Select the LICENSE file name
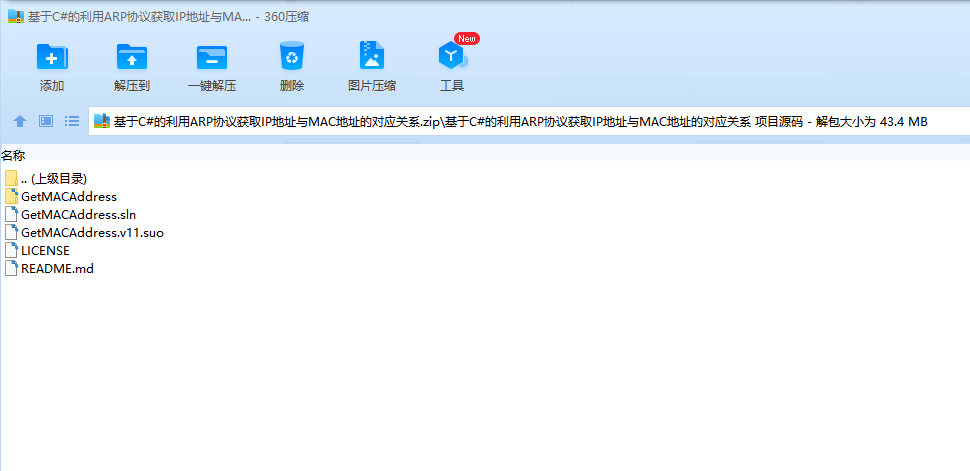The image size is (970, 471). [x=45, y=251]
